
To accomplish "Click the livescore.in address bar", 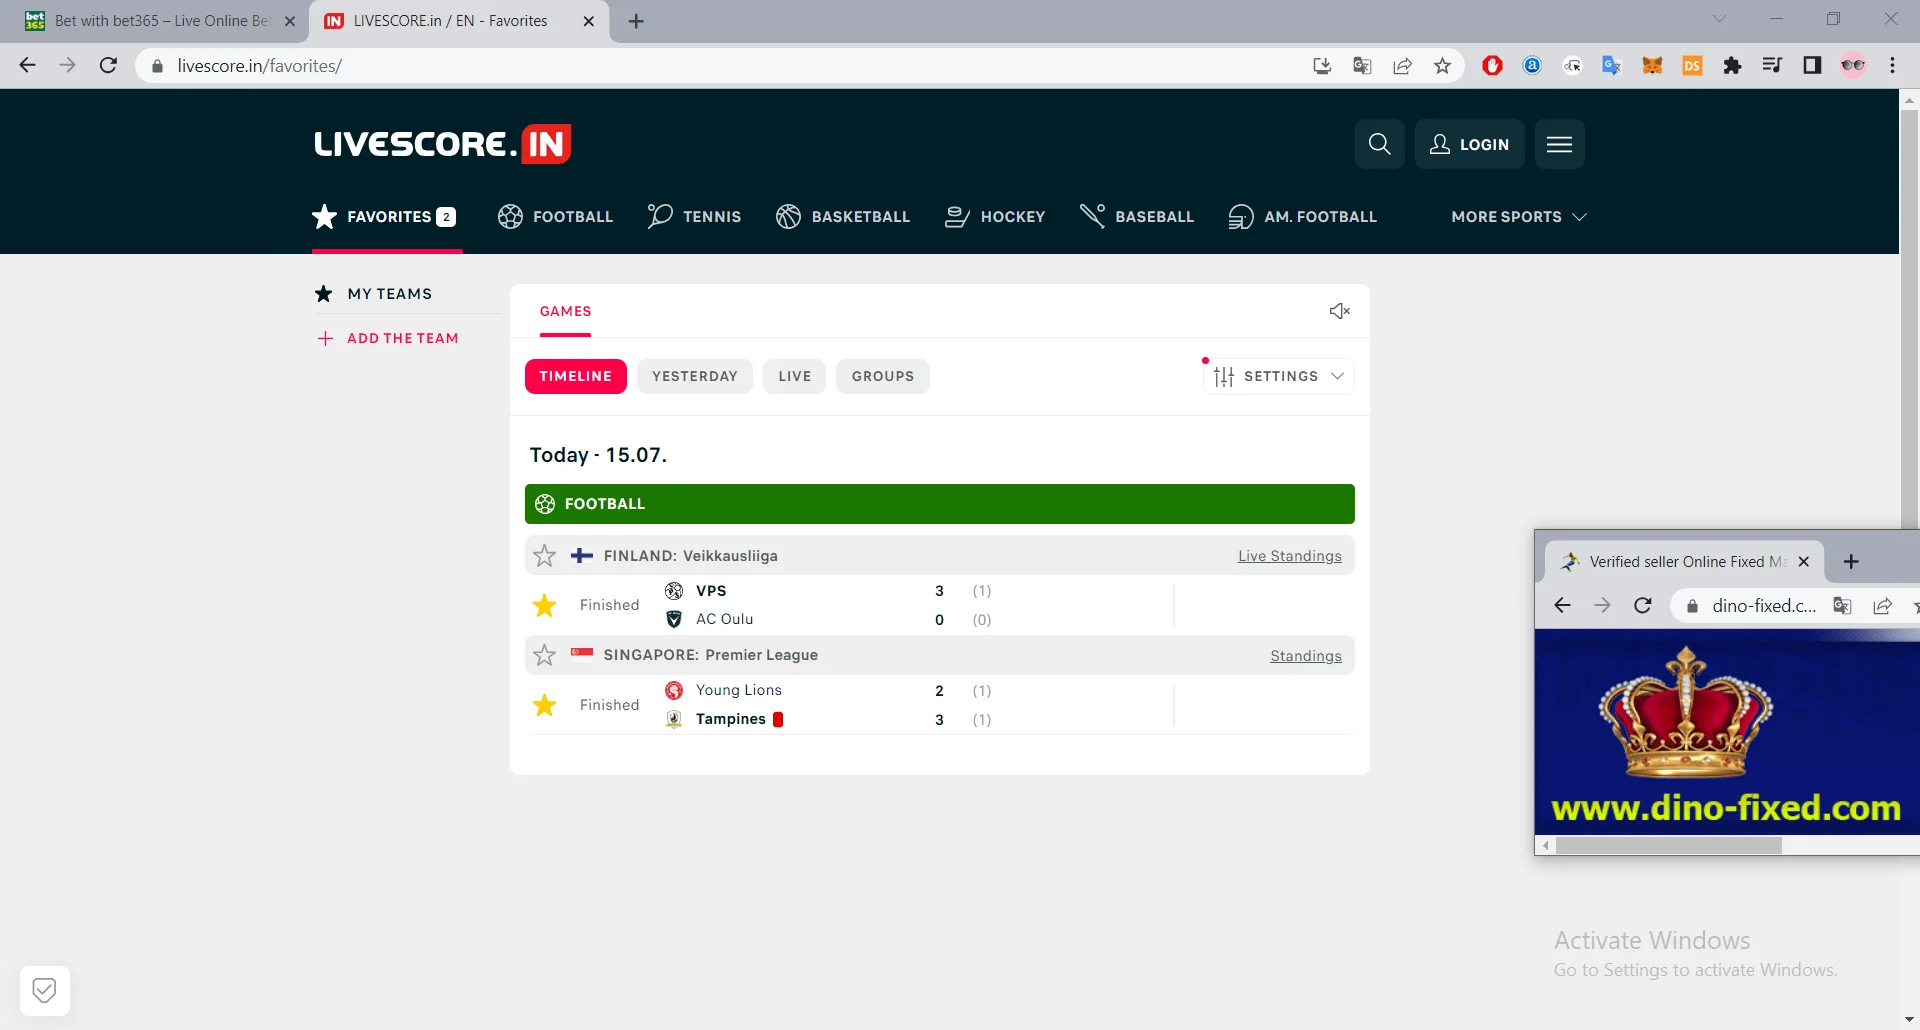I will click(700, 66).
